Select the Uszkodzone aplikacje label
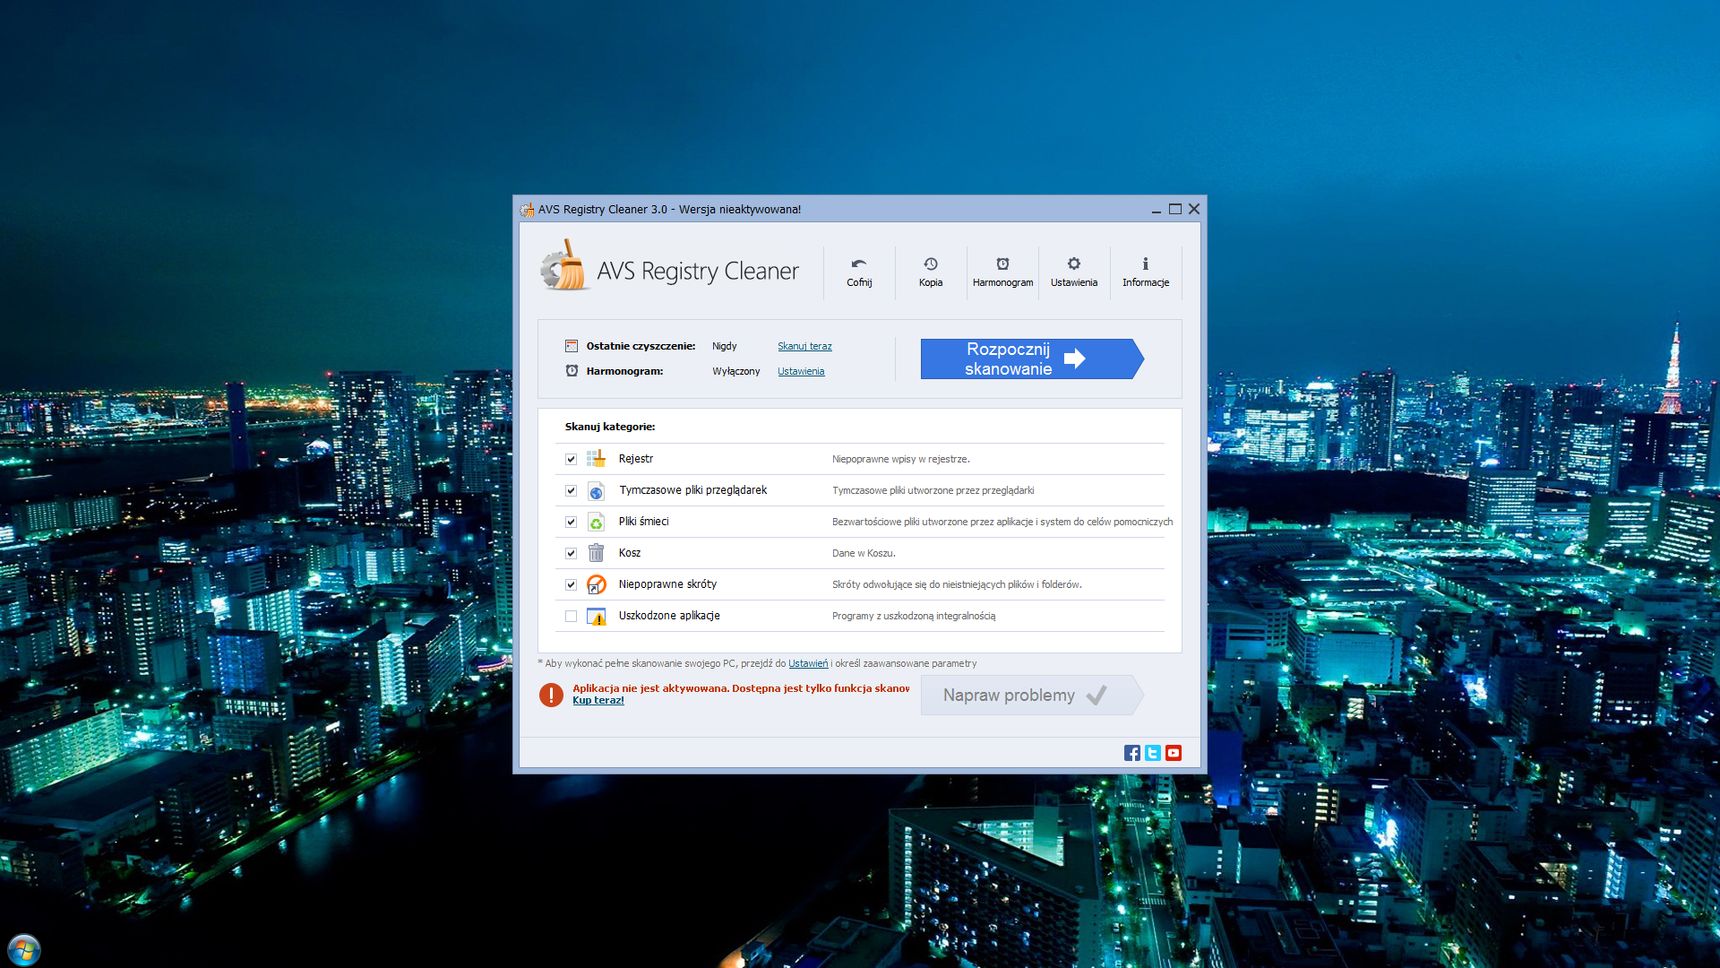Image resolution: width=1720 pixels, height=968 pixels. click(669, 616)
